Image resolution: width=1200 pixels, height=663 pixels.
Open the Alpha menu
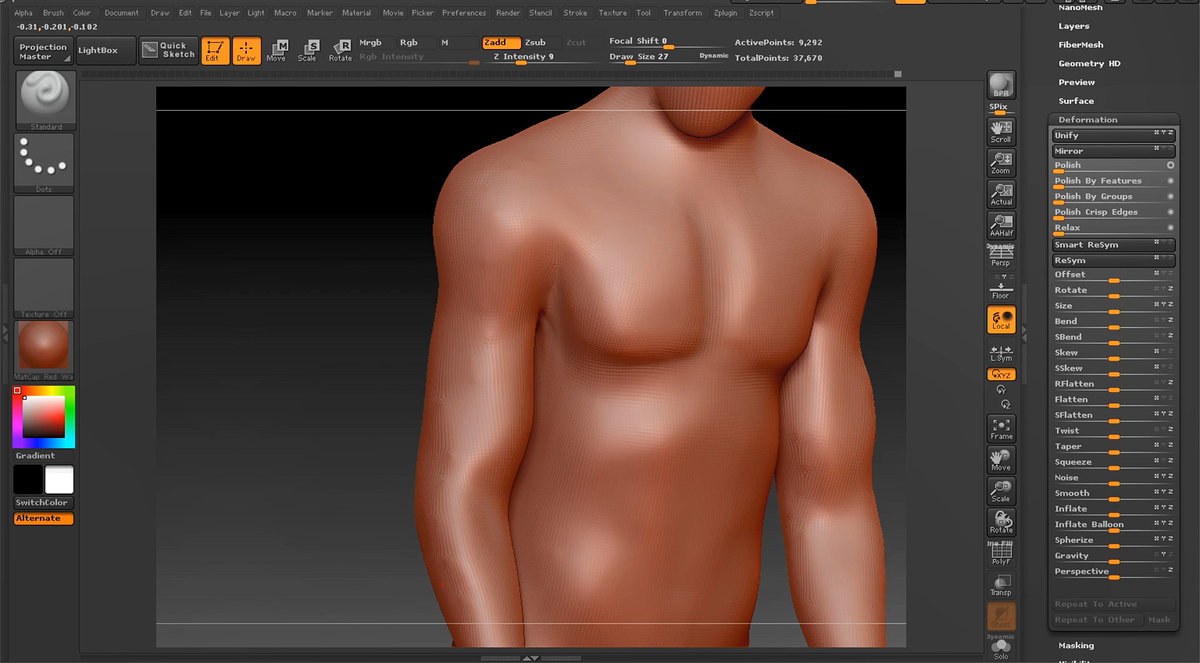click(x=23, y=13)
